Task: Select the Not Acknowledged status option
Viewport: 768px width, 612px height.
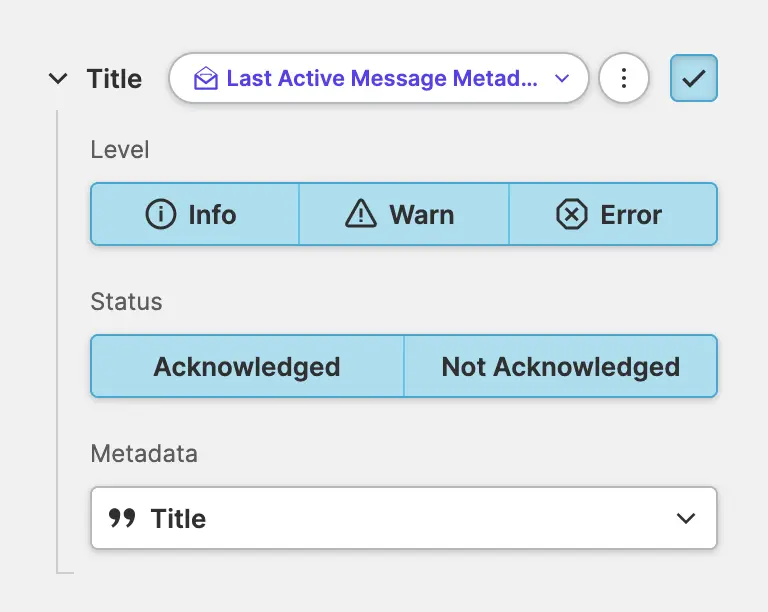Action: (x=561, y=367)
